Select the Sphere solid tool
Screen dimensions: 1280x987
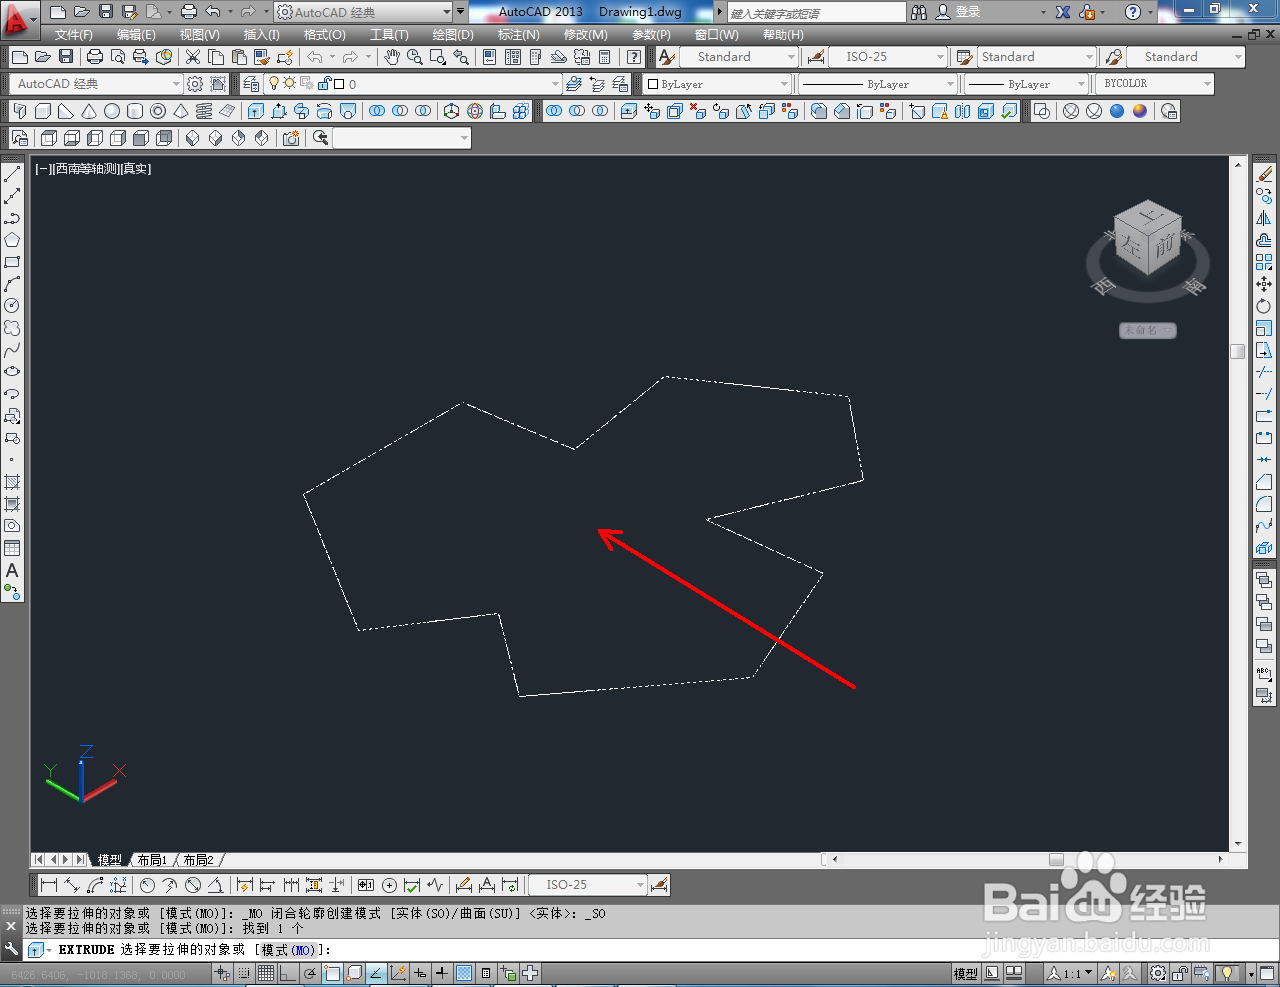pyautogui.click(x=112, y=111)
